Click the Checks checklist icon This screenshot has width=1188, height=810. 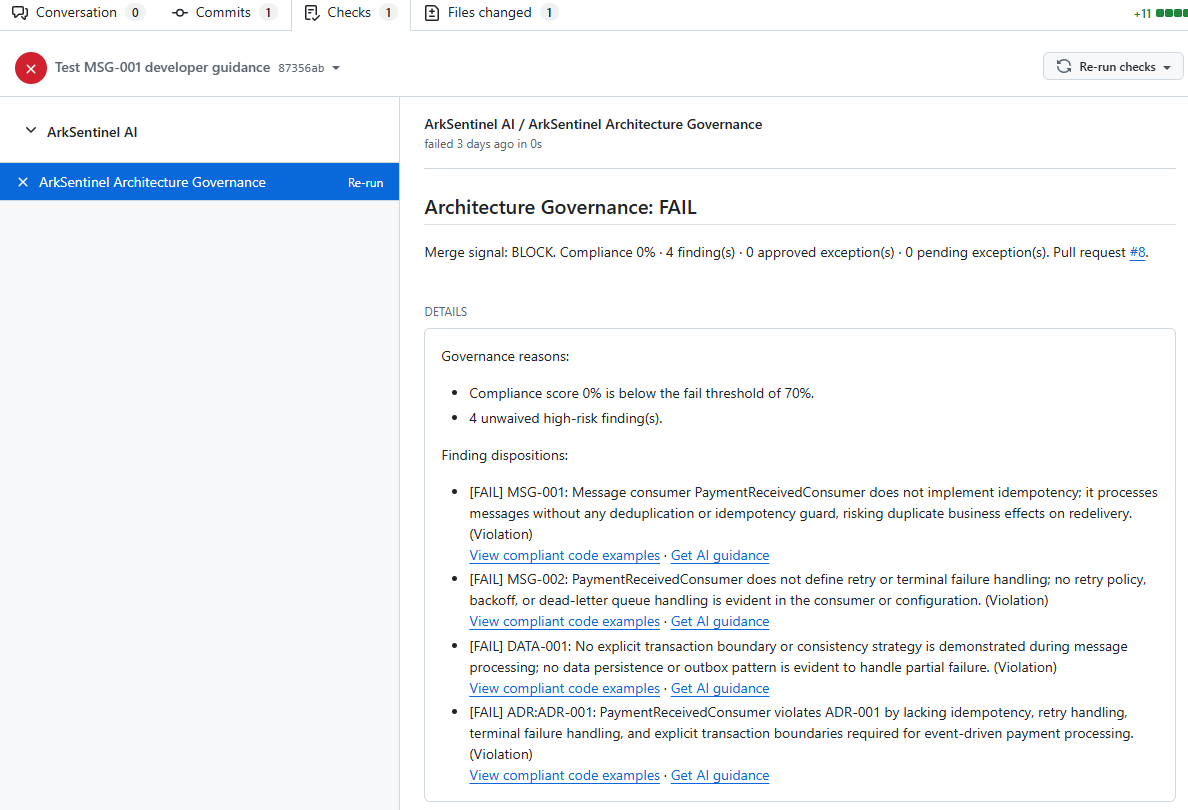(312, 13)
